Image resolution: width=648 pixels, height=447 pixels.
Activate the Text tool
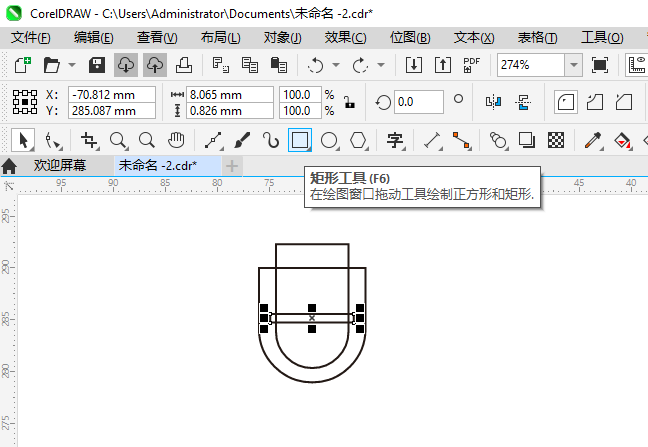pos(395,140)
